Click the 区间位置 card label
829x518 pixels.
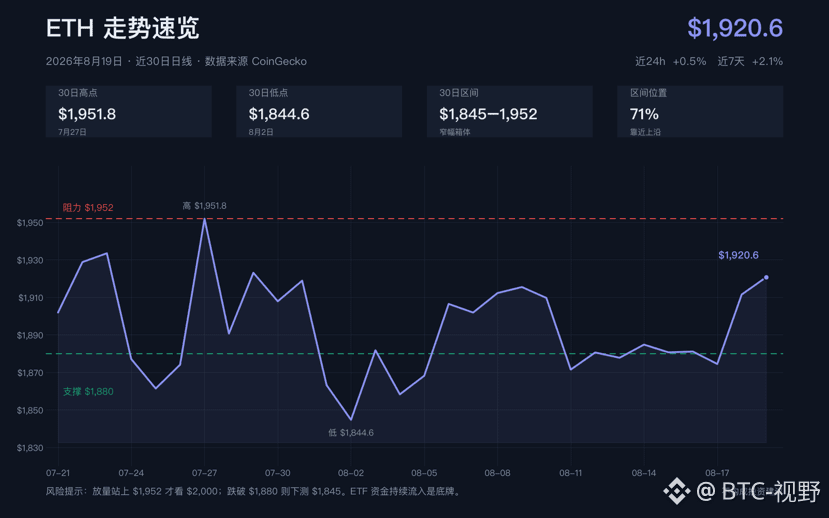pos(648,93)
